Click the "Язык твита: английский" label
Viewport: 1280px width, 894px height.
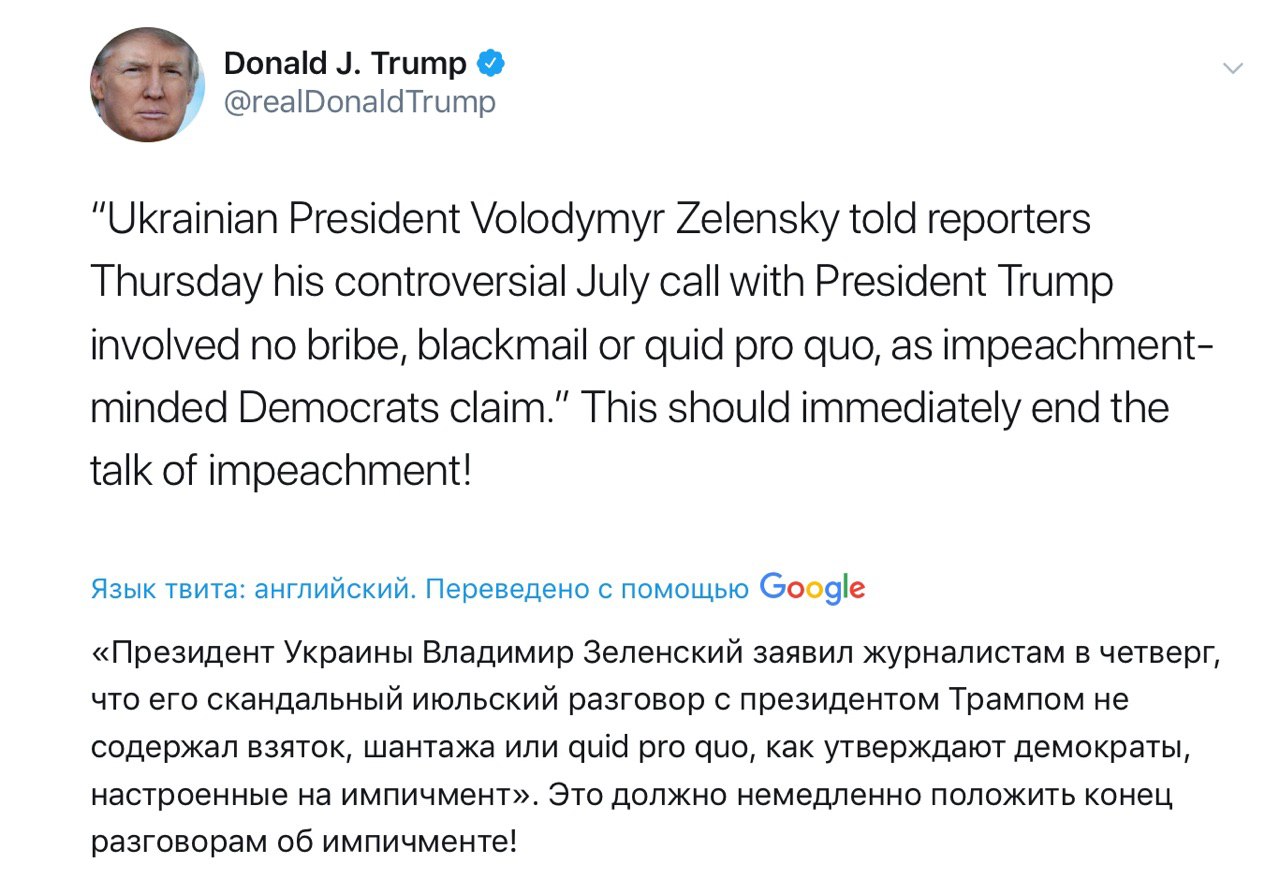[x=251, y=590]
